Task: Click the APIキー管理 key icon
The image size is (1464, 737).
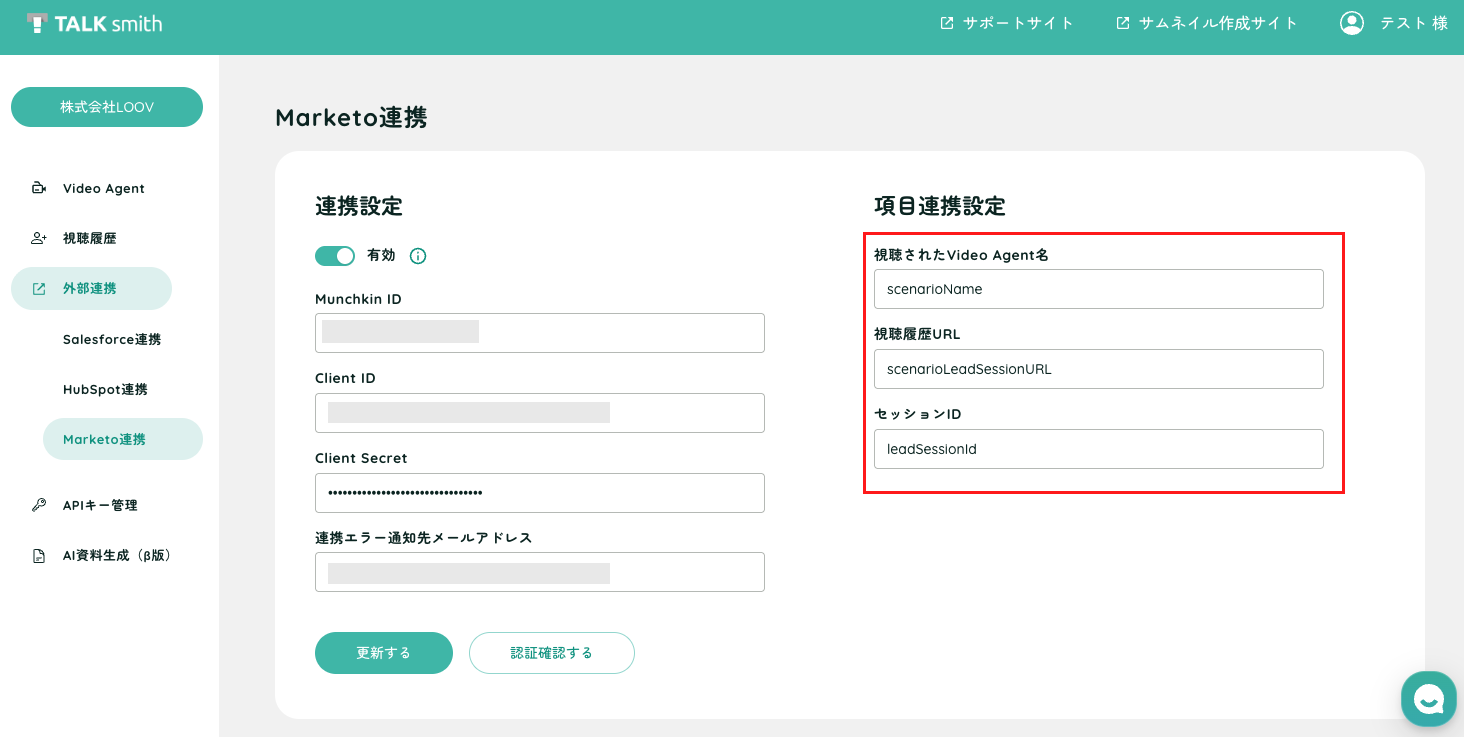Action: click(x=39, y=505)
